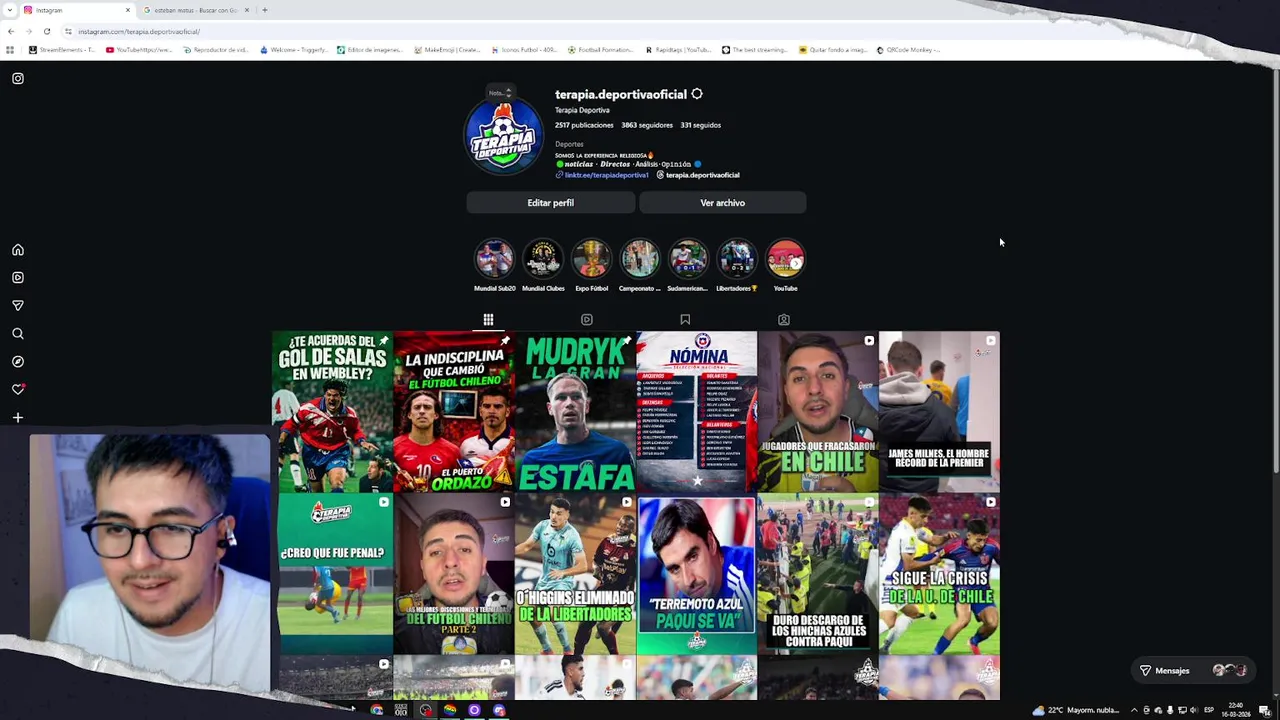Open the La Indisciplina fútbol chileno post
The height and width of the screenshot is (720, 1280).
pos(454,412)
